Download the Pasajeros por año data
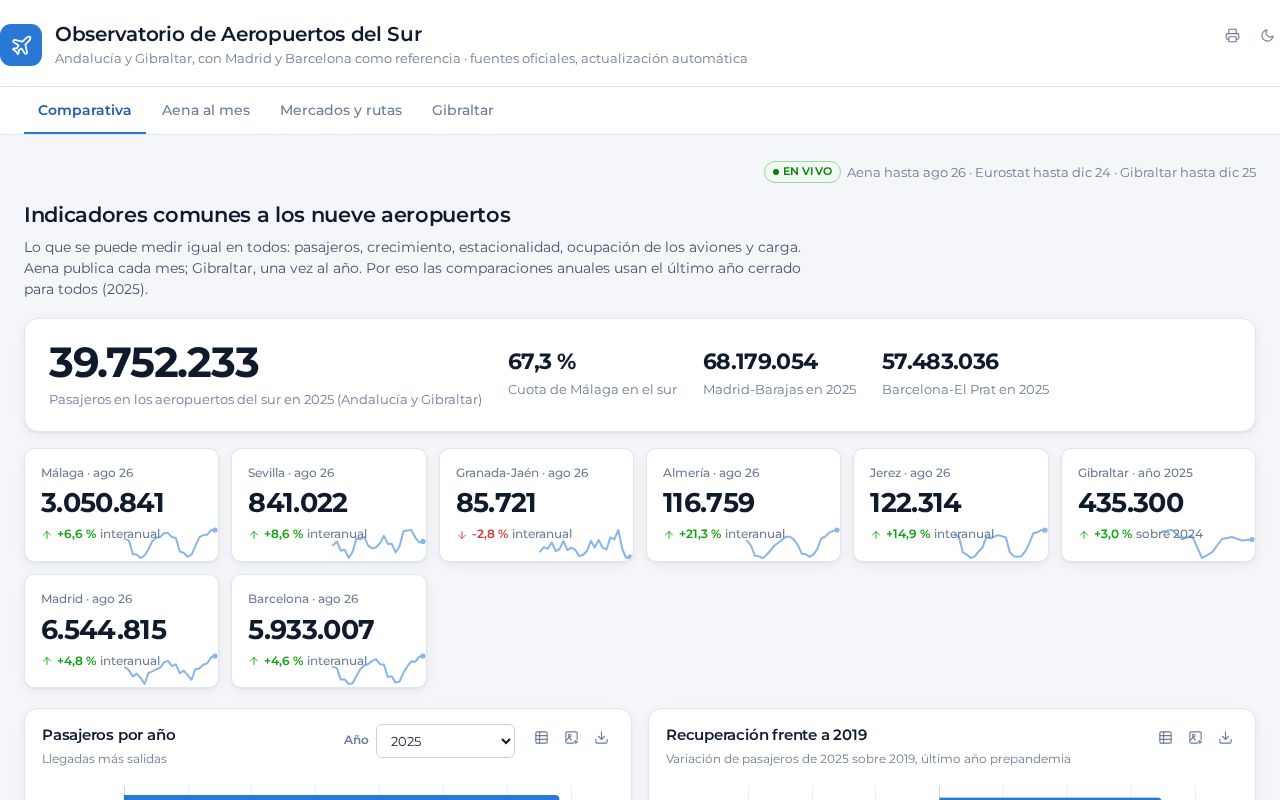 pyautogui.click(x=601, y=738)
